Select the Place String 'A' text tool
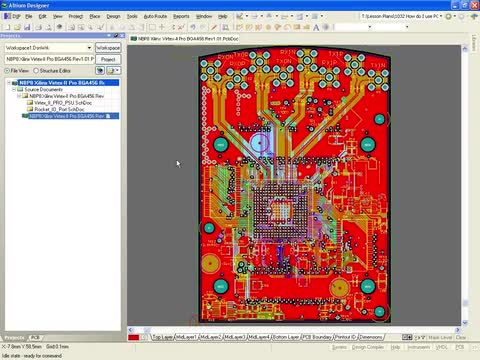Viewport: 480px width, 360px height. (x=316, y=27)
